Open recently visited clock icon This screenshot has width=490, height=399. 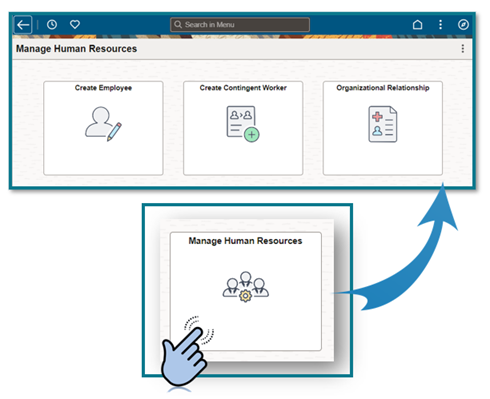[x=52, y=24]
